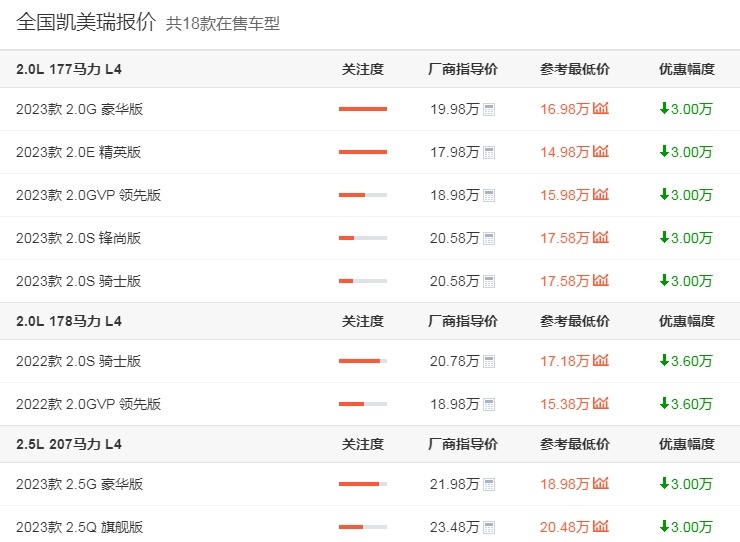The height and width of the screenshot is (542, 740).
Task: Open price trend chart icon next to 17.18万
Action: [x=601, y=360]
